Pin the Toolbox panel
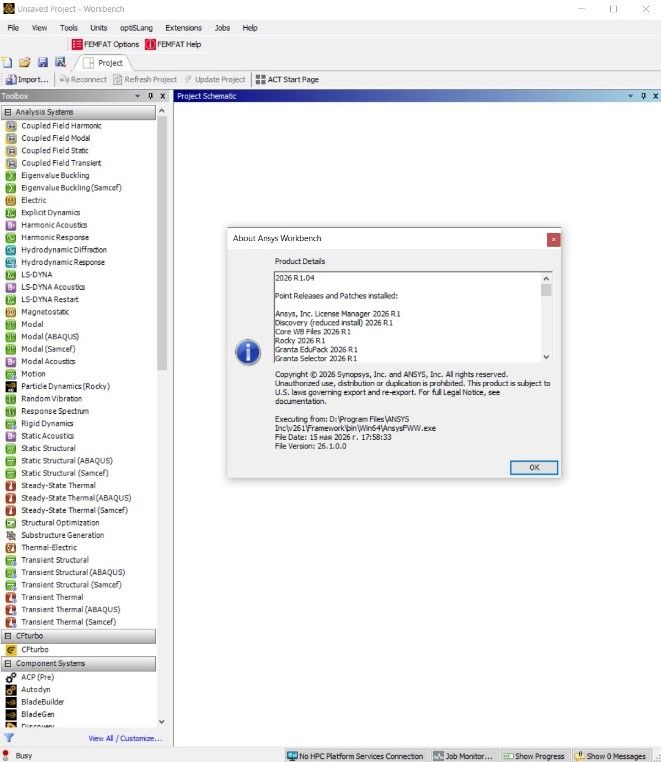The image size is (661, 762). pos(151,96)
